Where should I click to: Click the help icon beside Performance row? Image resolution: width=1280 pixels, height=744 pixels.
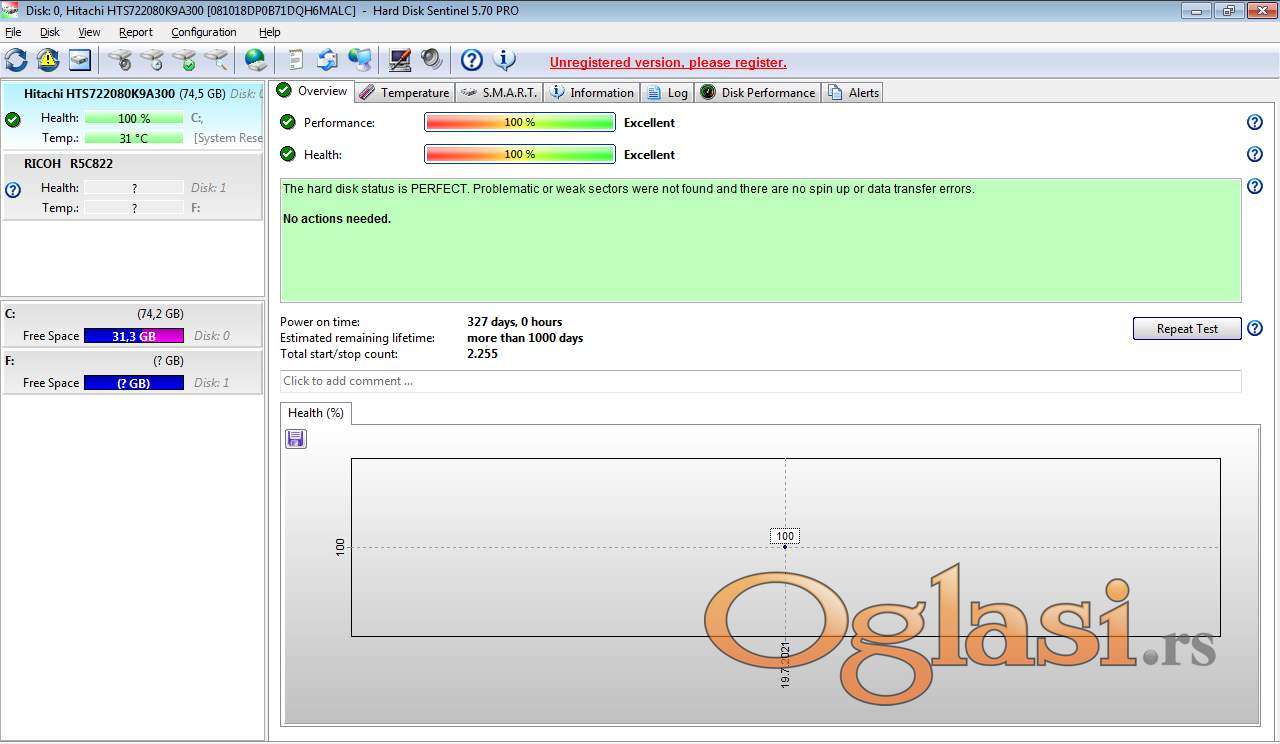click(1255, 123)
